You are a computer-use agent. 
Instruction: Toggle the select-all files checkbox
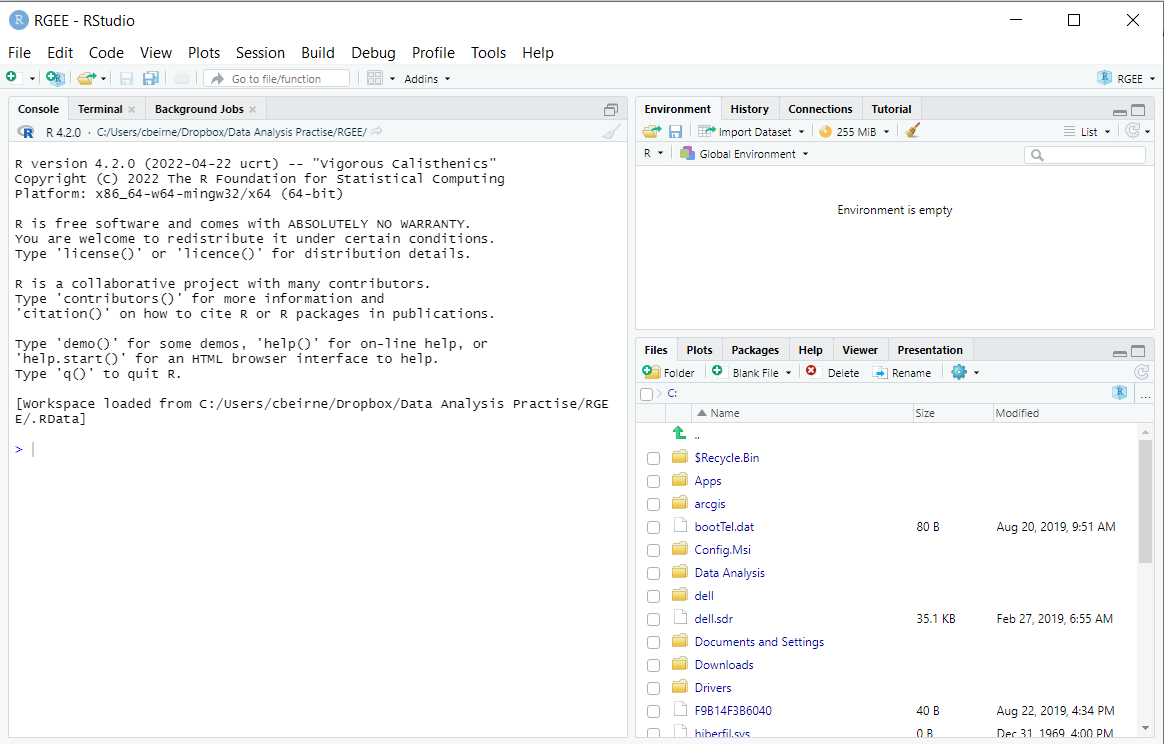(646, 394)
